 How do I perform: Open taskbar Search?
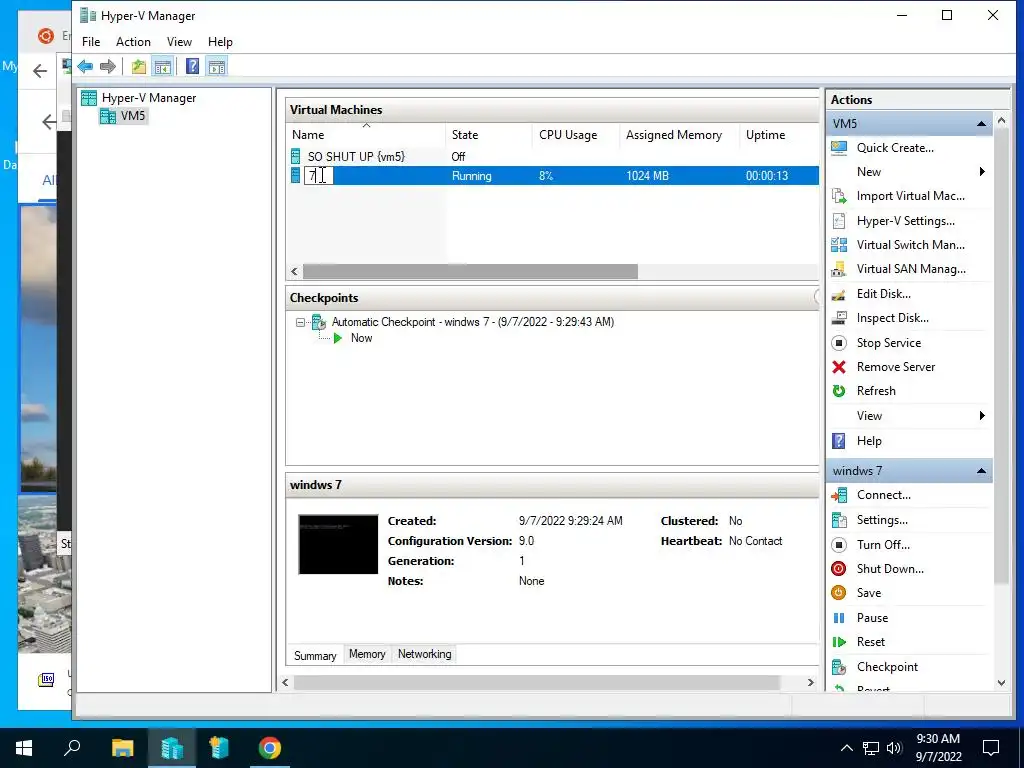(x=72, y=748)
